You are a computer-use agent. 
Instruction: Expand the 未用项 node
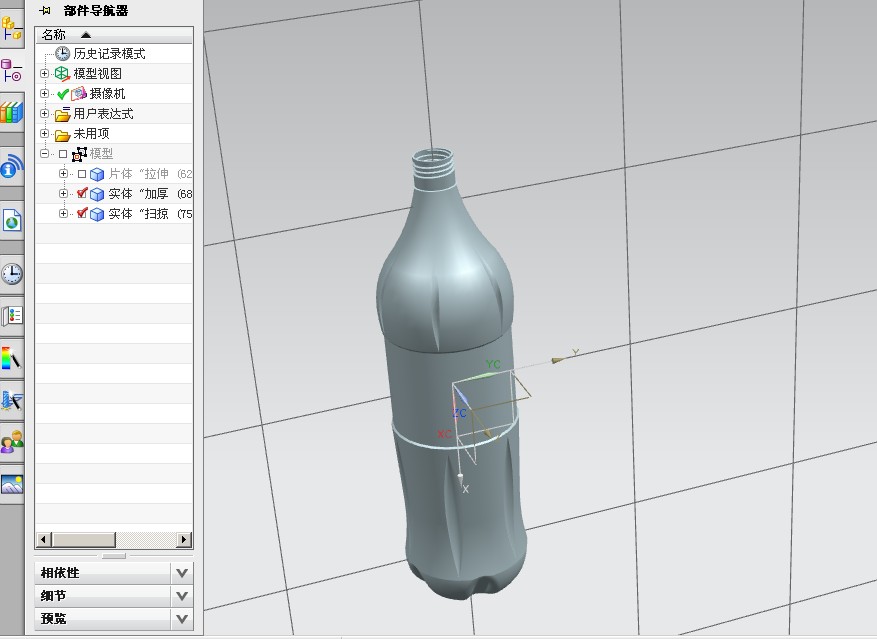click(44, 134)
